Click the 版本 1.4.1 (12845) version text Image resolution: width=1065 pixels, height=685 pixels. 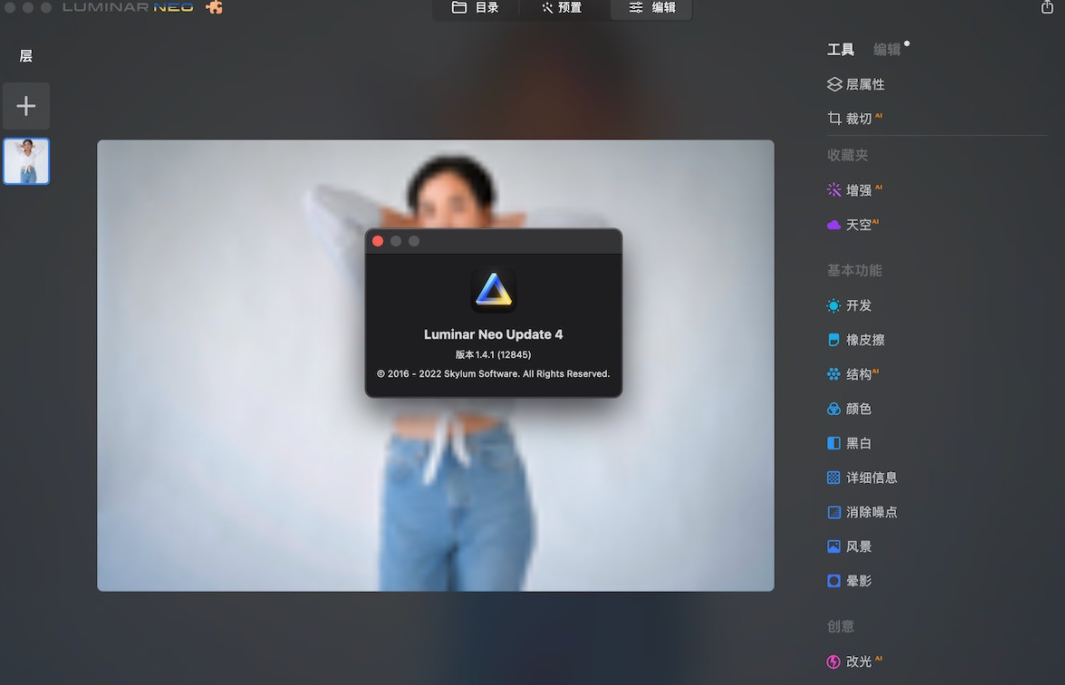[493, 354]
